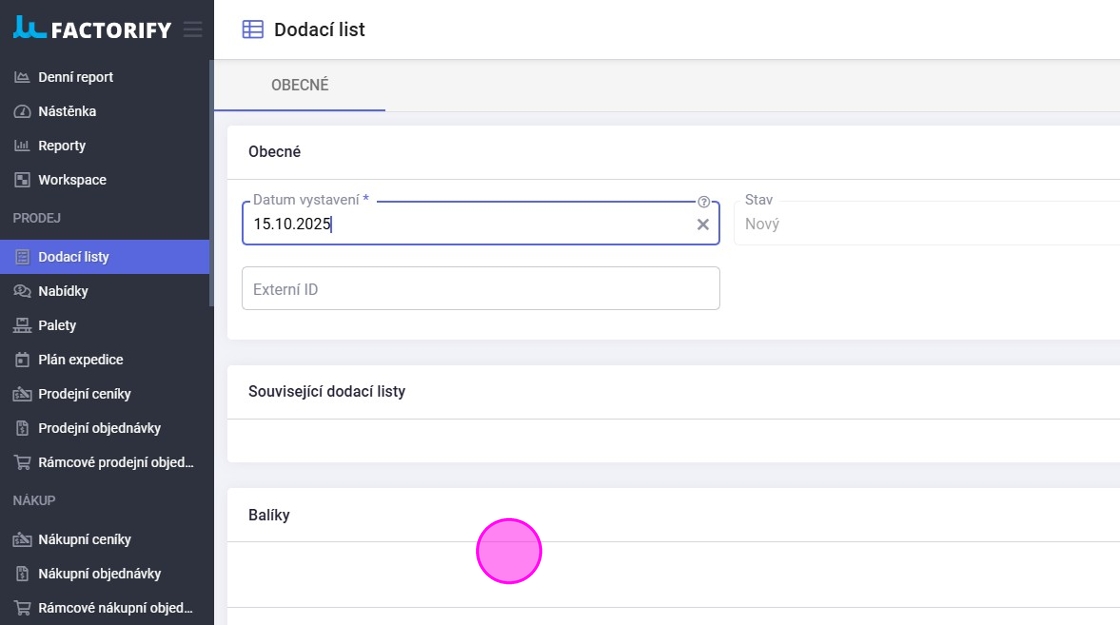Open Nabídky in the sidebar

pos(63,291)
